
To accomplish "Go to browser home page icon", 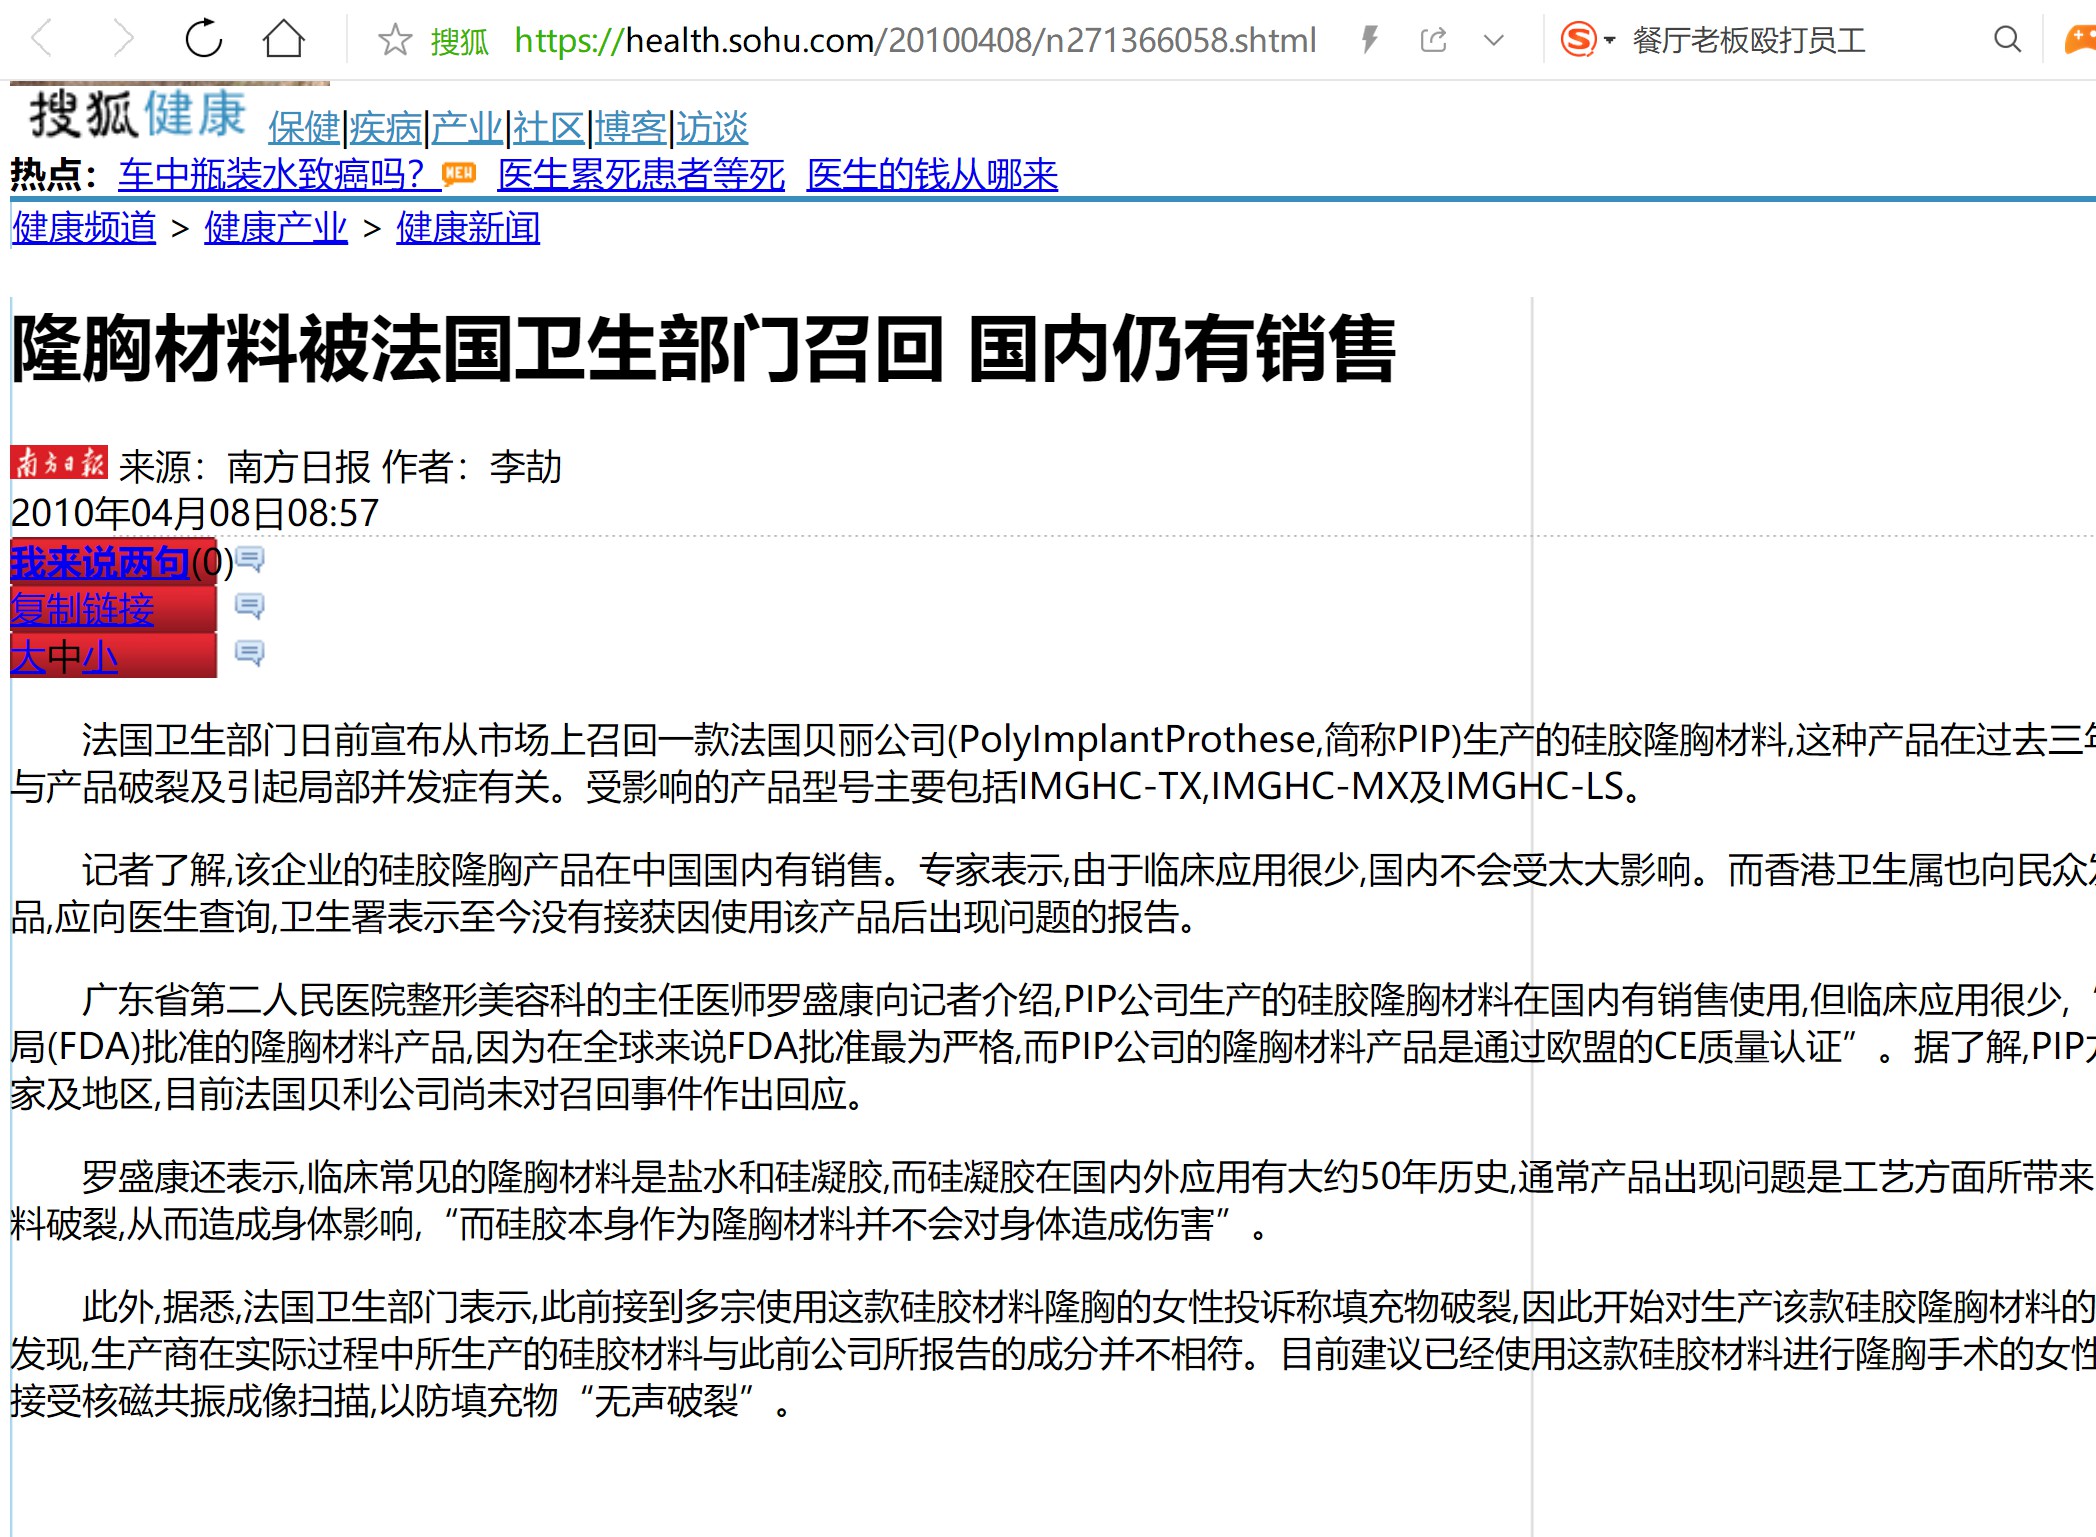I will click(284, 39).
